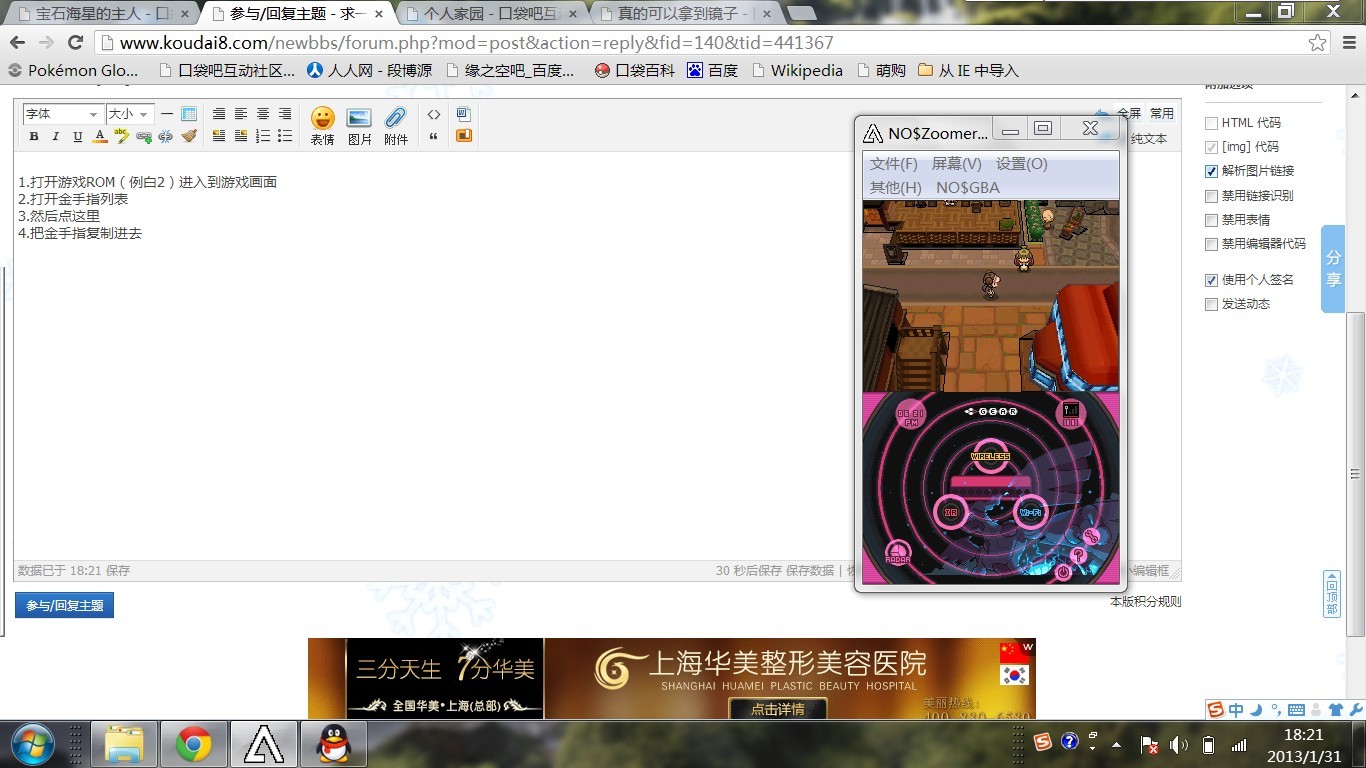Viewport: 1366px width, 768px height.
Task: Open the 屏幕(V) menu in NO$Zoomer
Action: pyautogui.click(x=957, y=164)
